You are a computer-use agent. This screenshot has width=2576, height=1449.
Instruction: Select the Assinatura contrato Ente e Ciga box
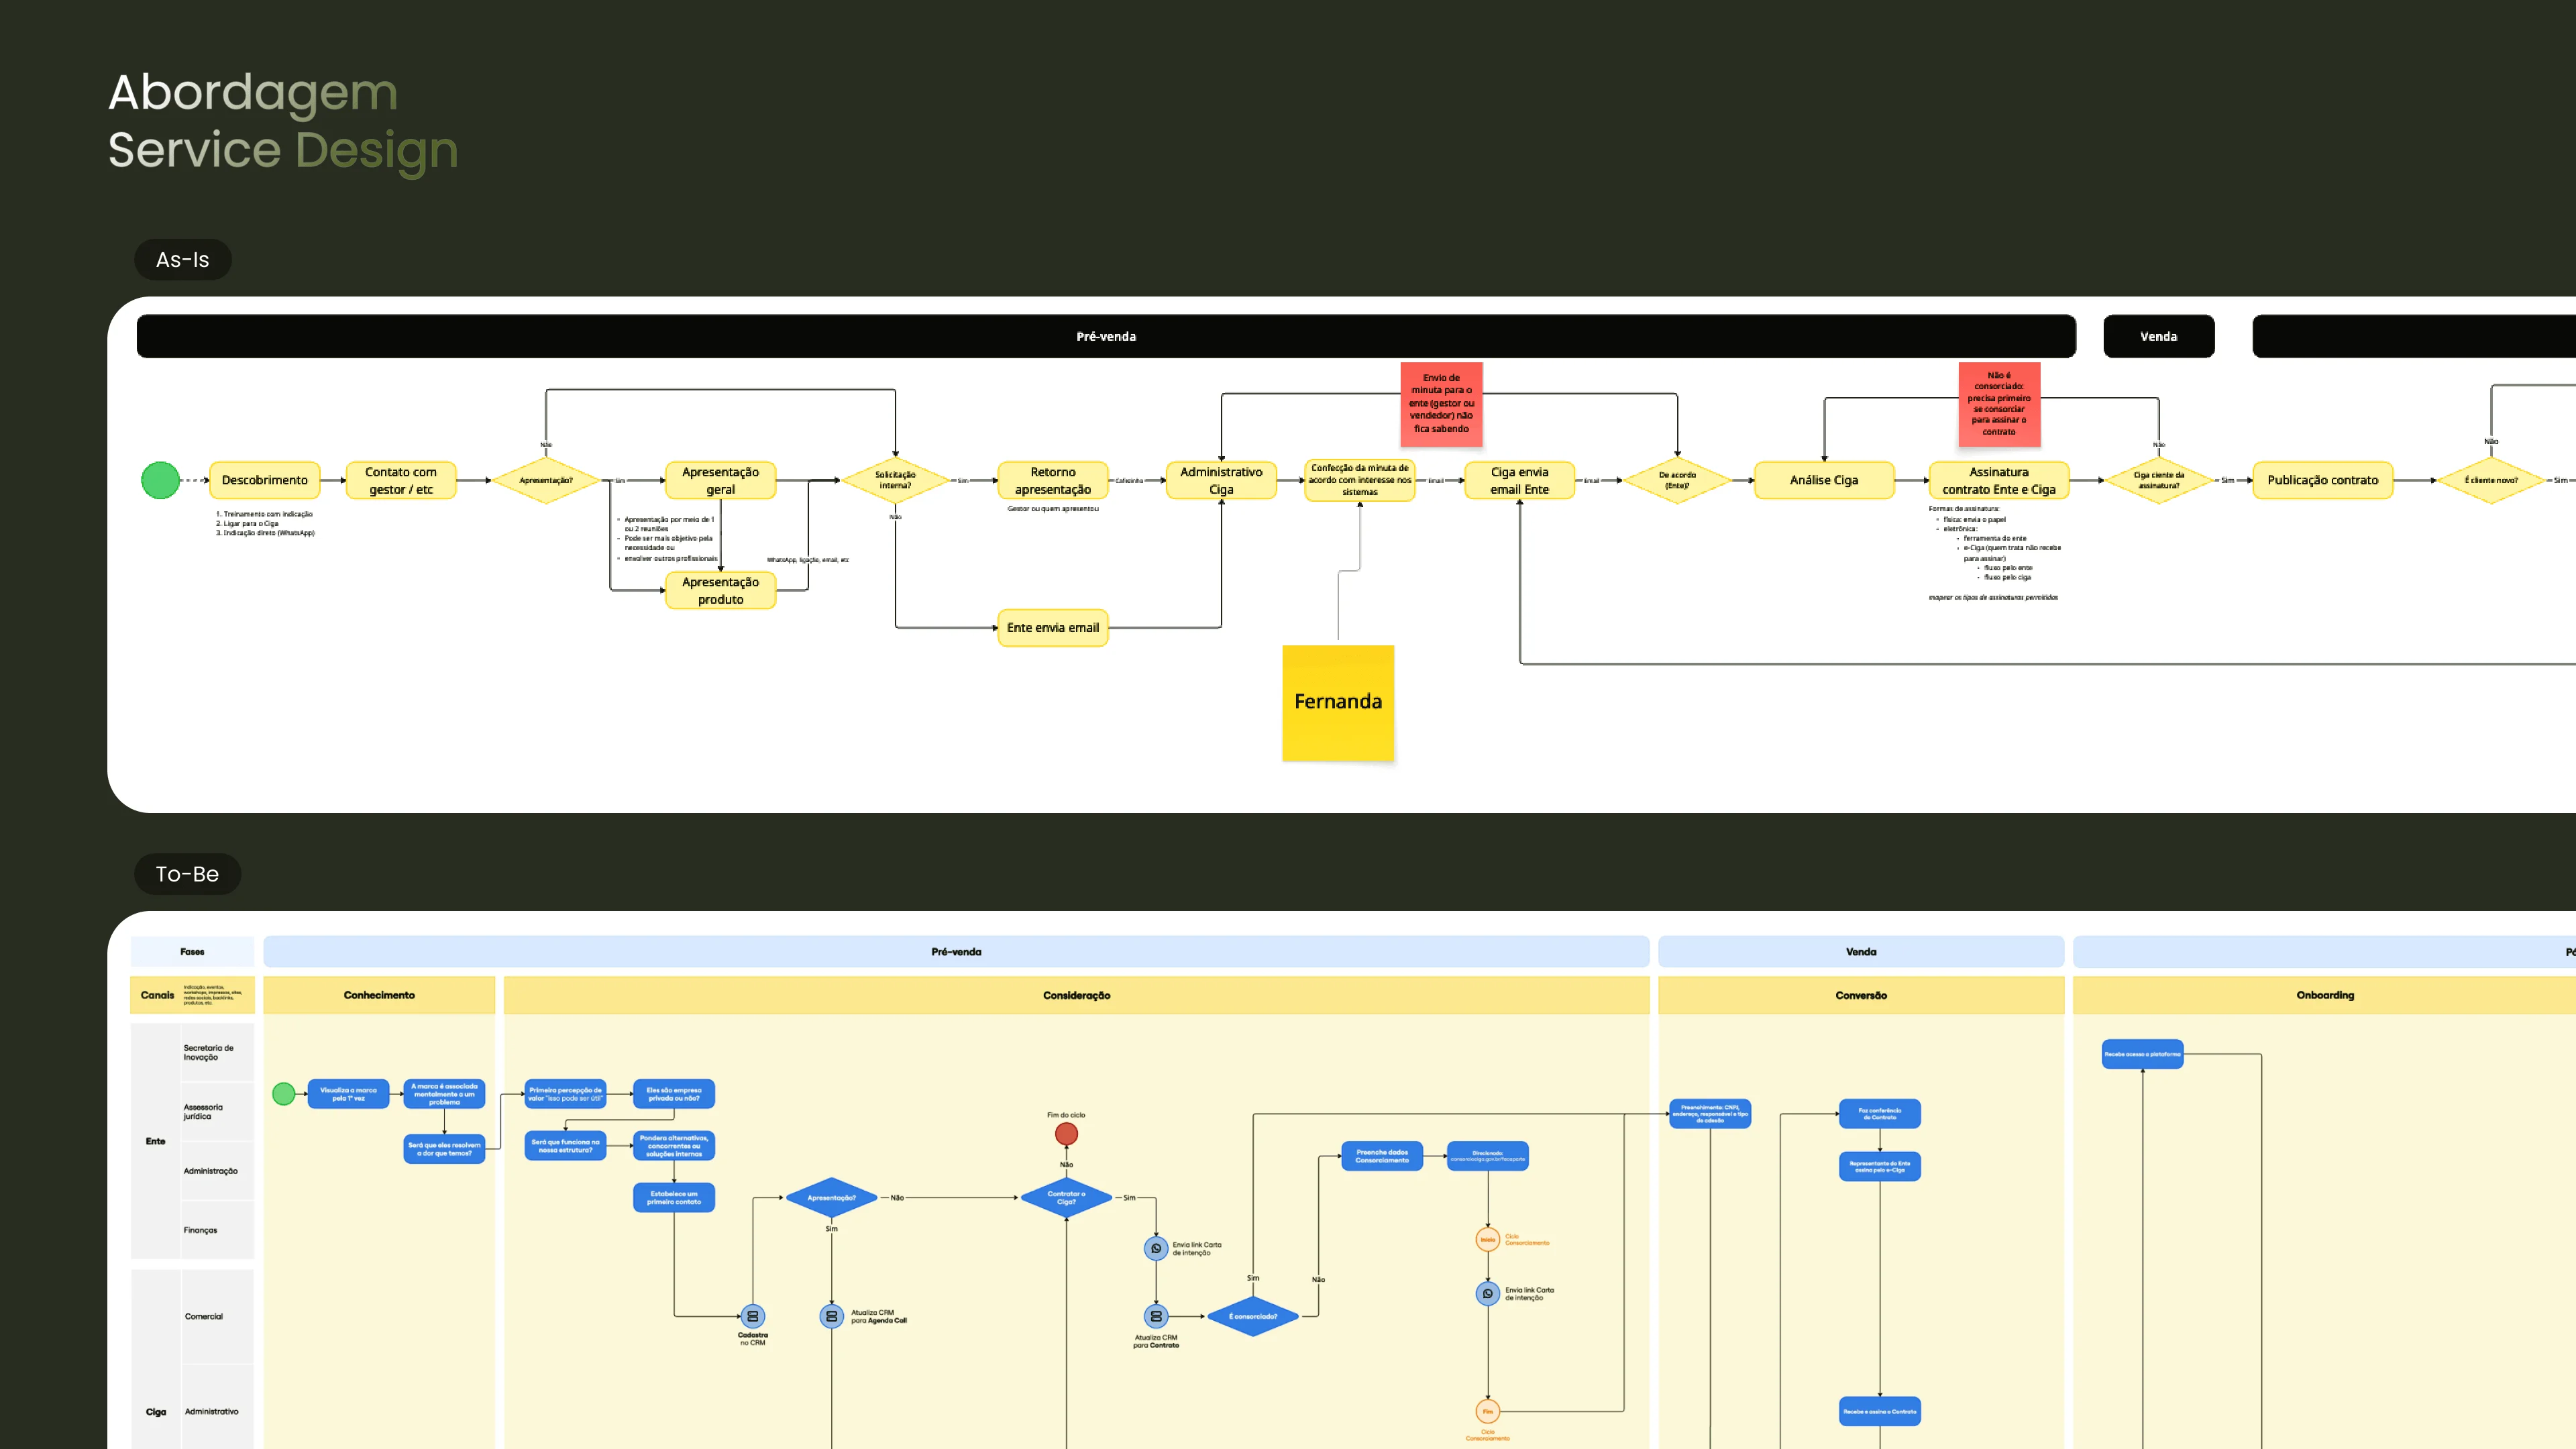(1999, 480)
